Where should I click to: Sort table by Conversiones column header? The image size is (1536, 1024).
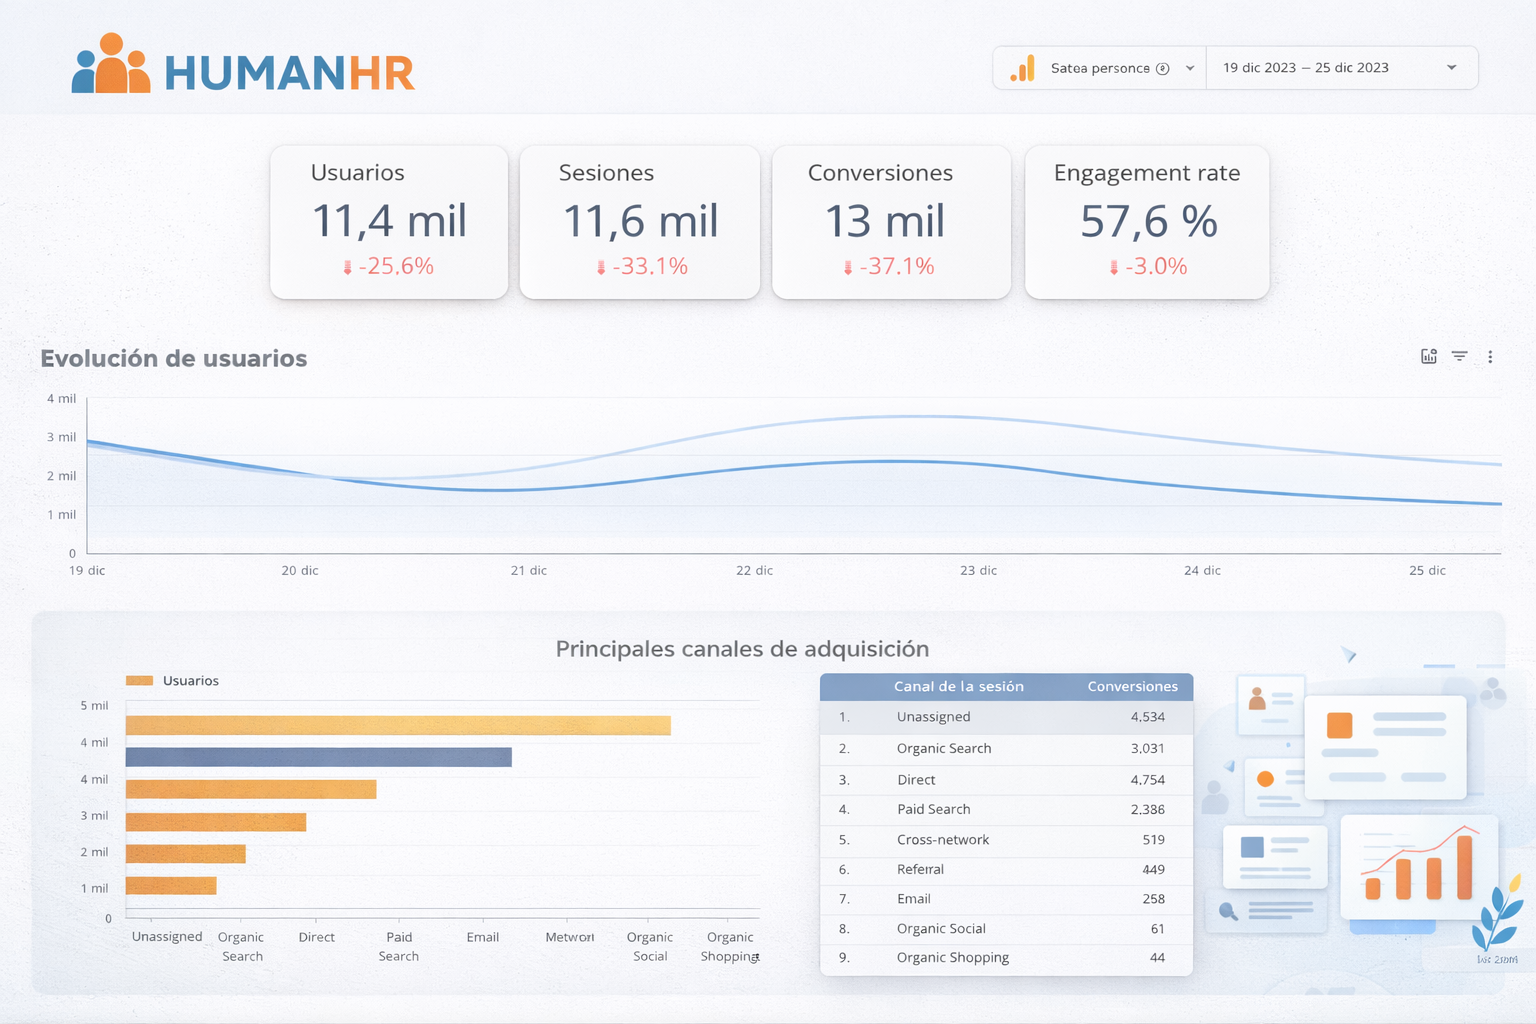1132,687
